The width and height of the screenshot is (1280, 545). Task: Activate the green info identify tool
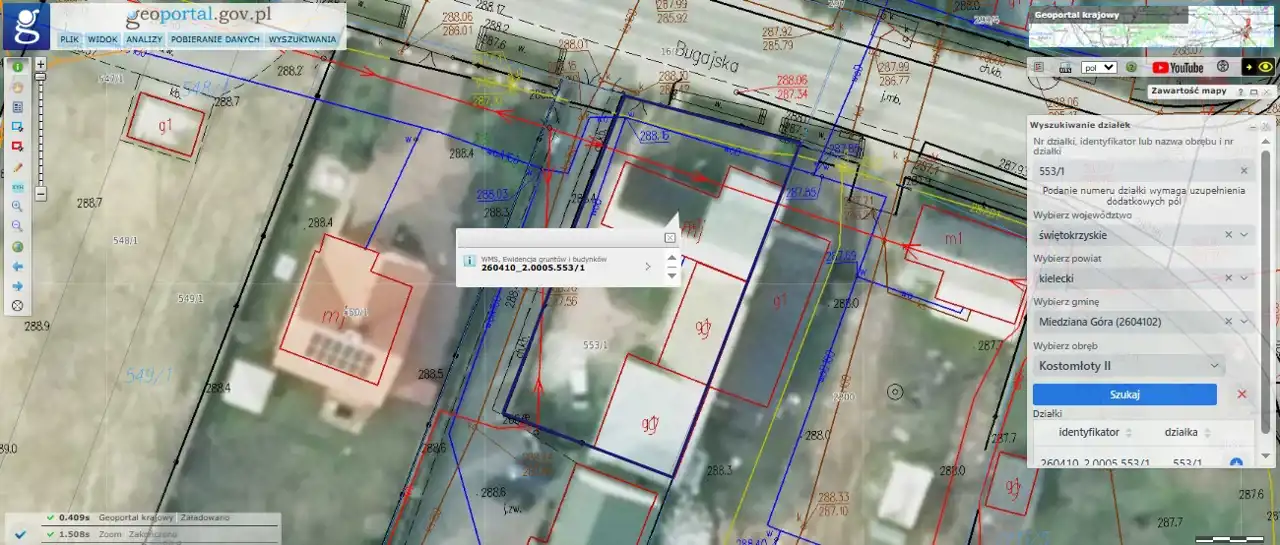[x=17, y=65]
